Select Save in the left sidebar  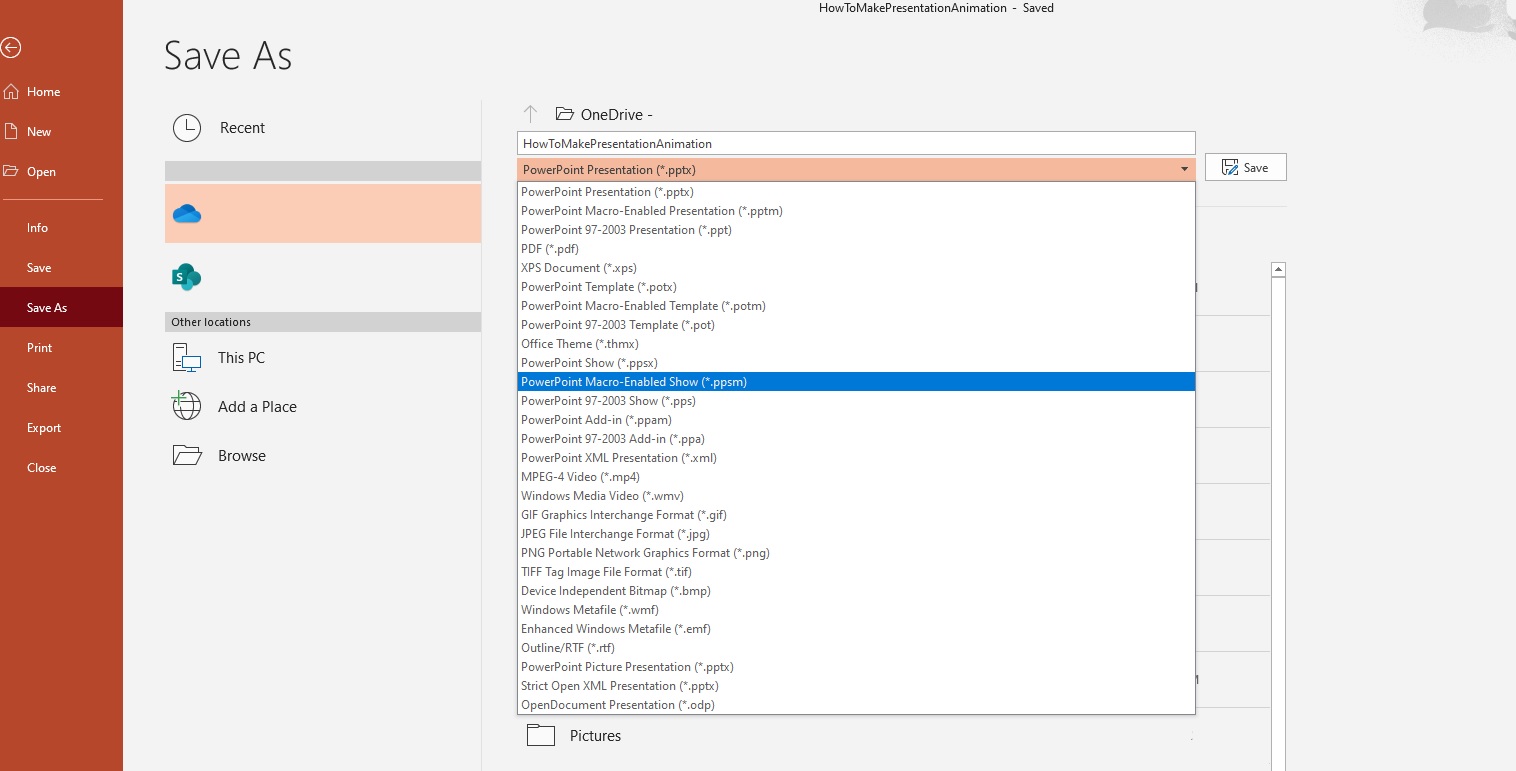39,268
